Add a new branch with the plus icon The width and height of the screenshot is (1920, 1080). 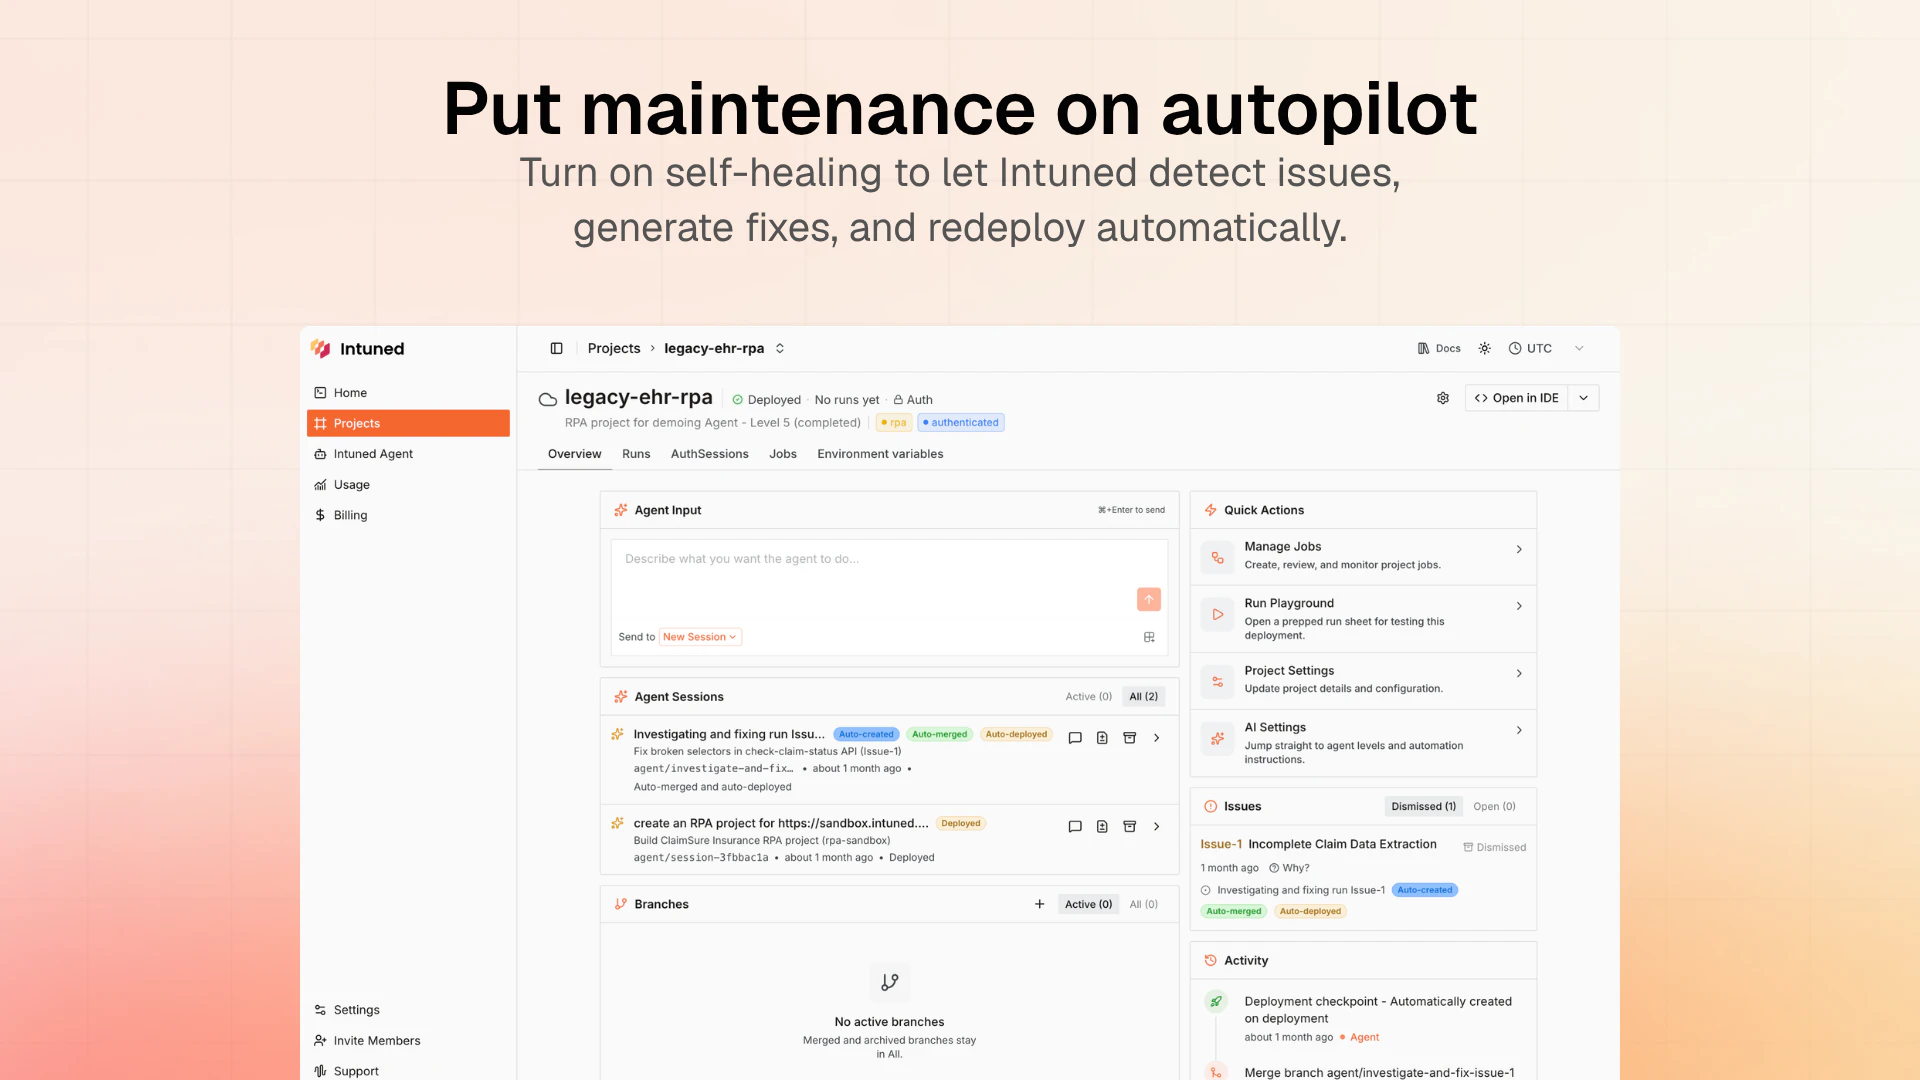coord(1040,904)
